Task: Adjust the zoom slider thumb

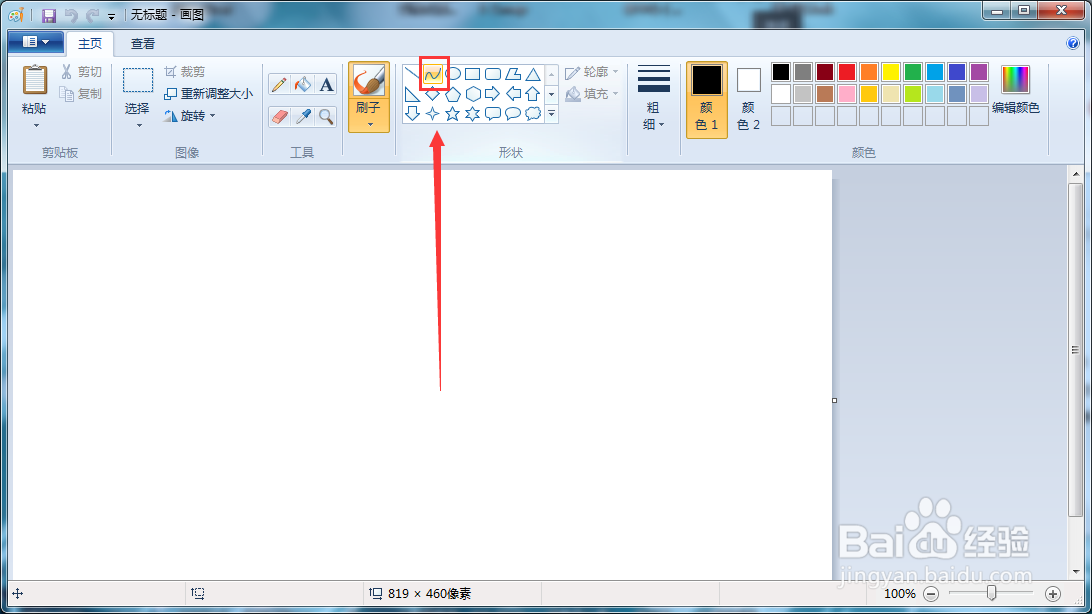Action: point(991,593)
